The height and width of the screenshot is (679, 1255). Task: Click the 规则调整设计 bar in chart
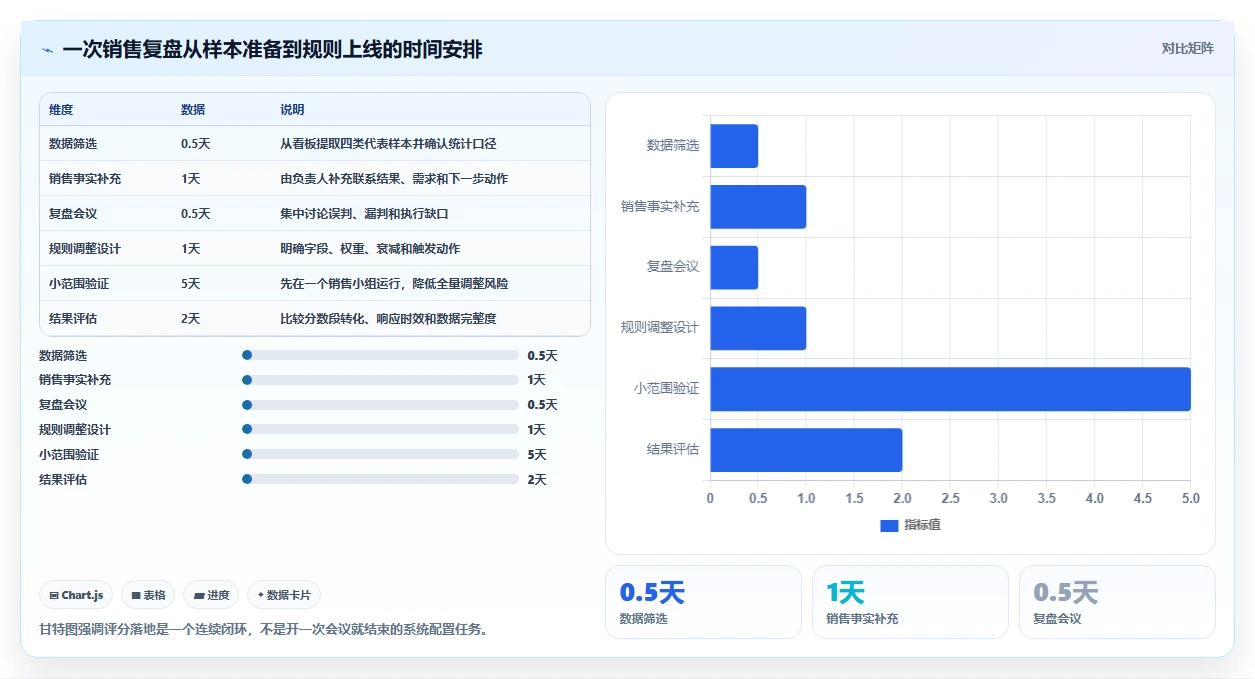758,328
